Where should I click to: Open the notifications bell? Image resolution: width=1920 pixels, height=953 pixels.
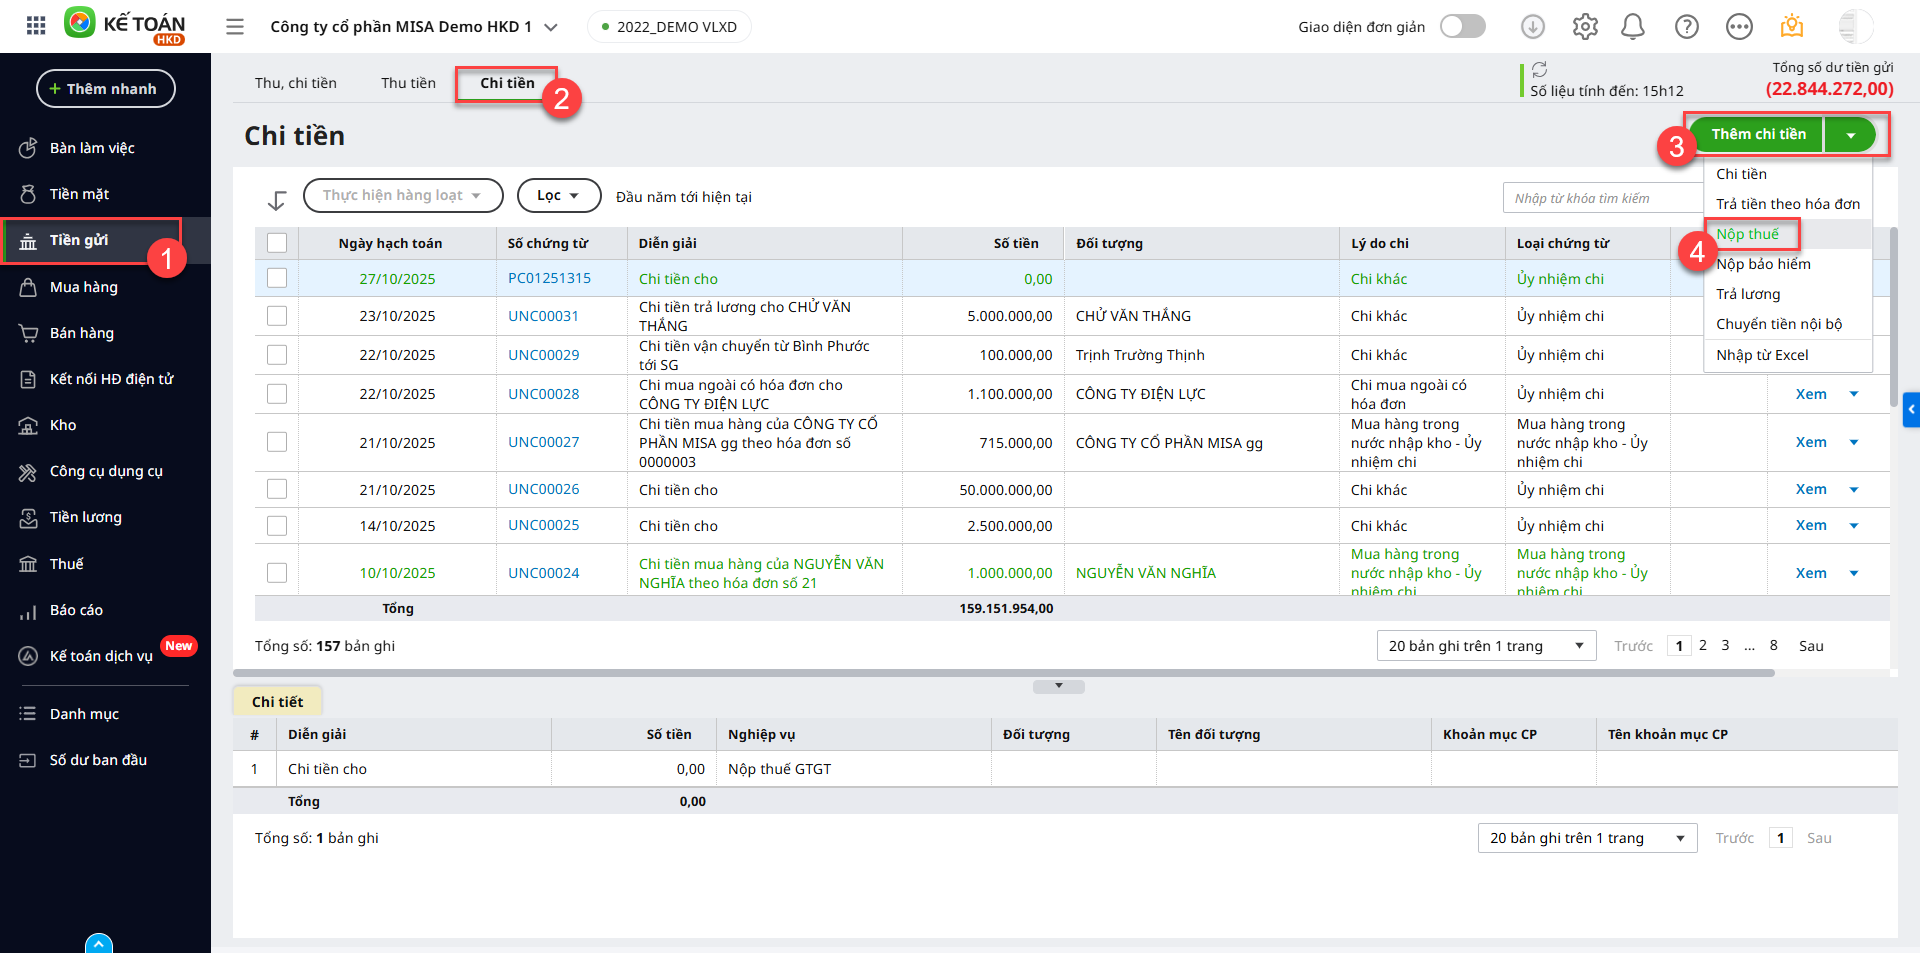pos(1633,27)
